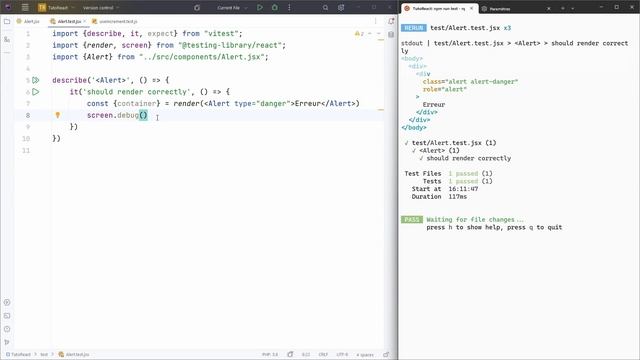Open the Version control dropdown
Screen dimensions: 640x360
pos(100,7)
